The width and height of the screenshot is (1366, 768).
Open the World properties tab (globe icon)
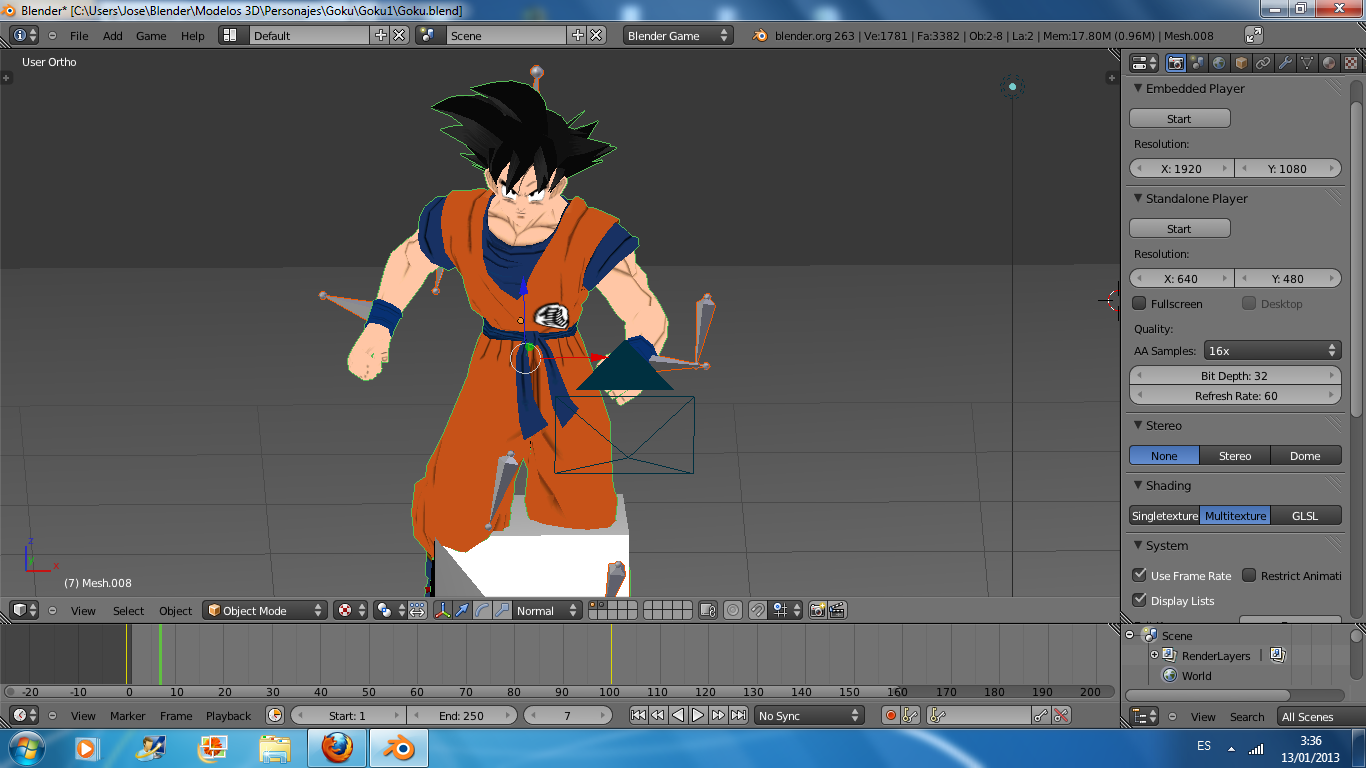(x=1219, y=63)
